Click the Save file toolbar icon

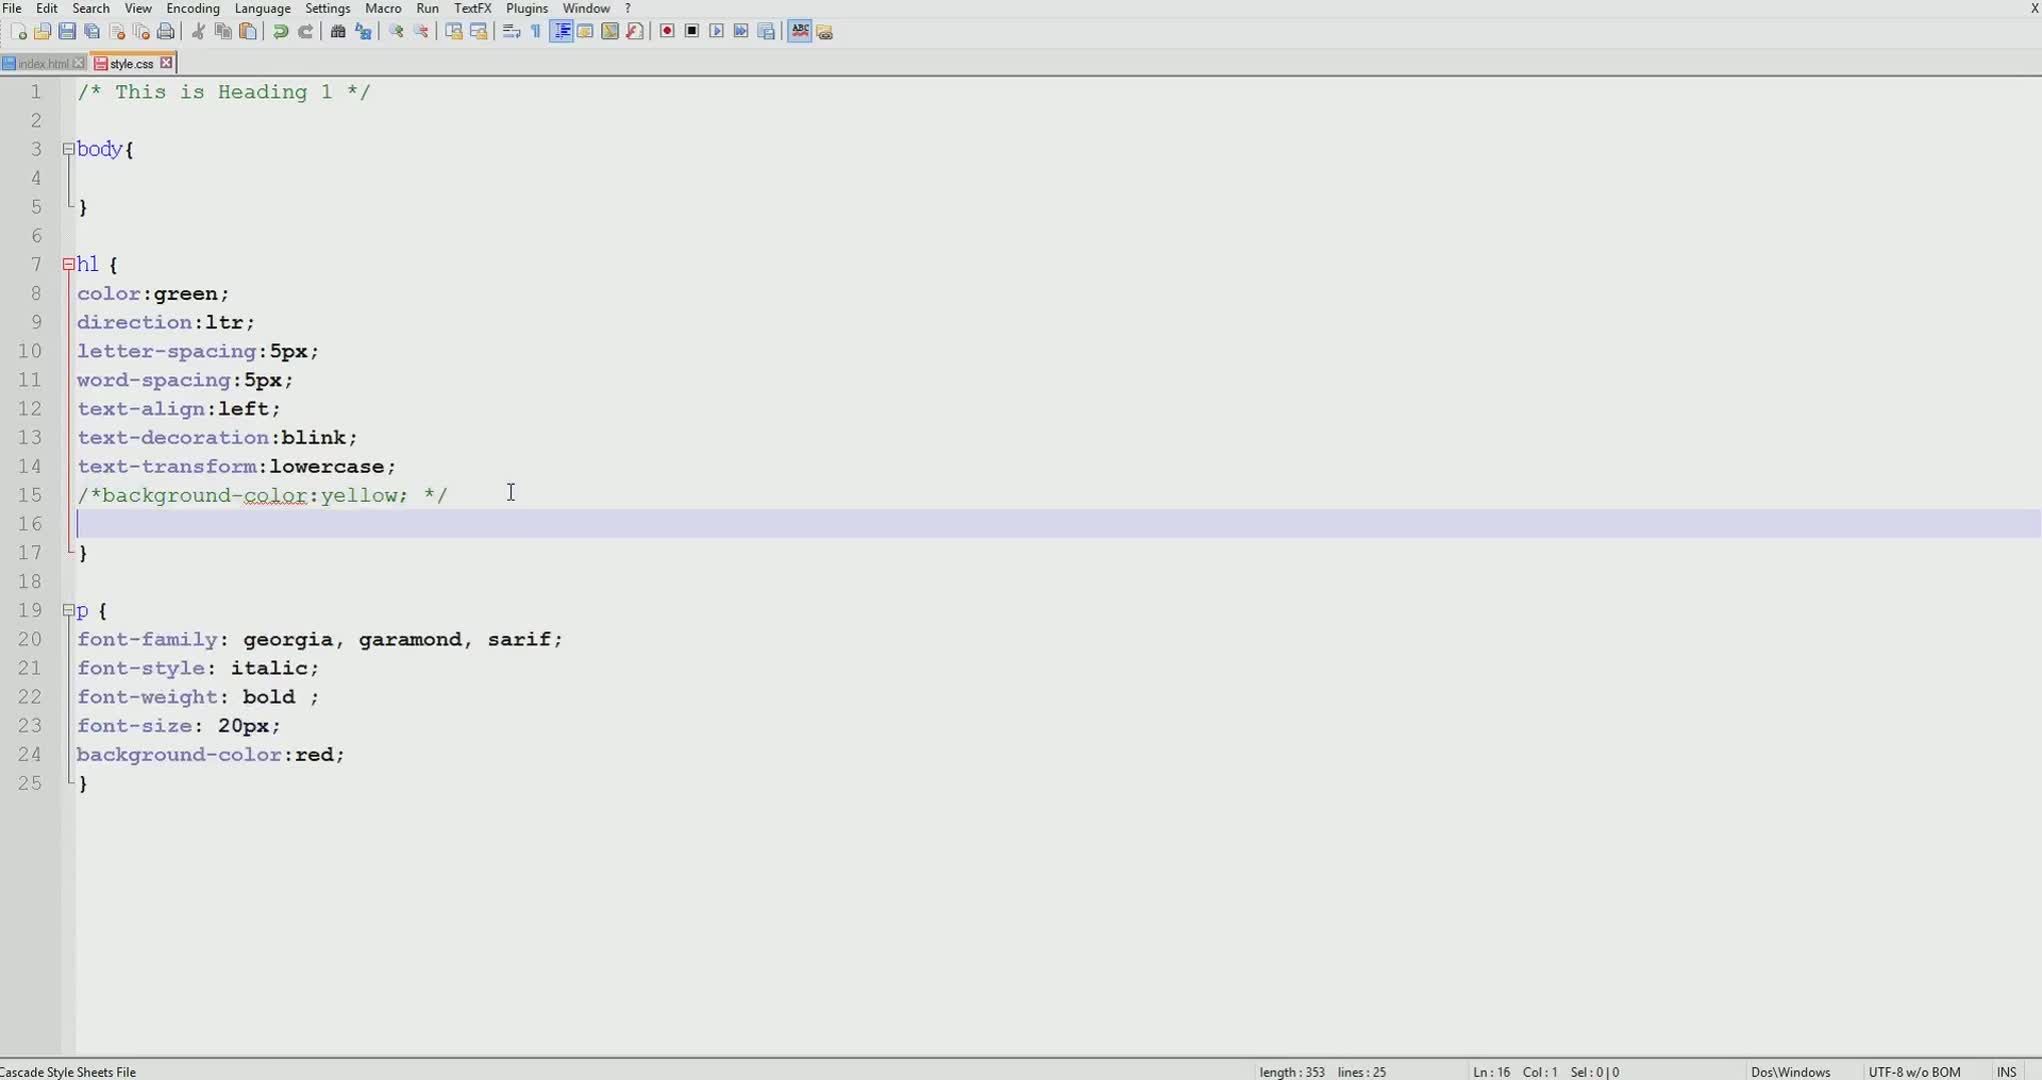tap(67, 32)
